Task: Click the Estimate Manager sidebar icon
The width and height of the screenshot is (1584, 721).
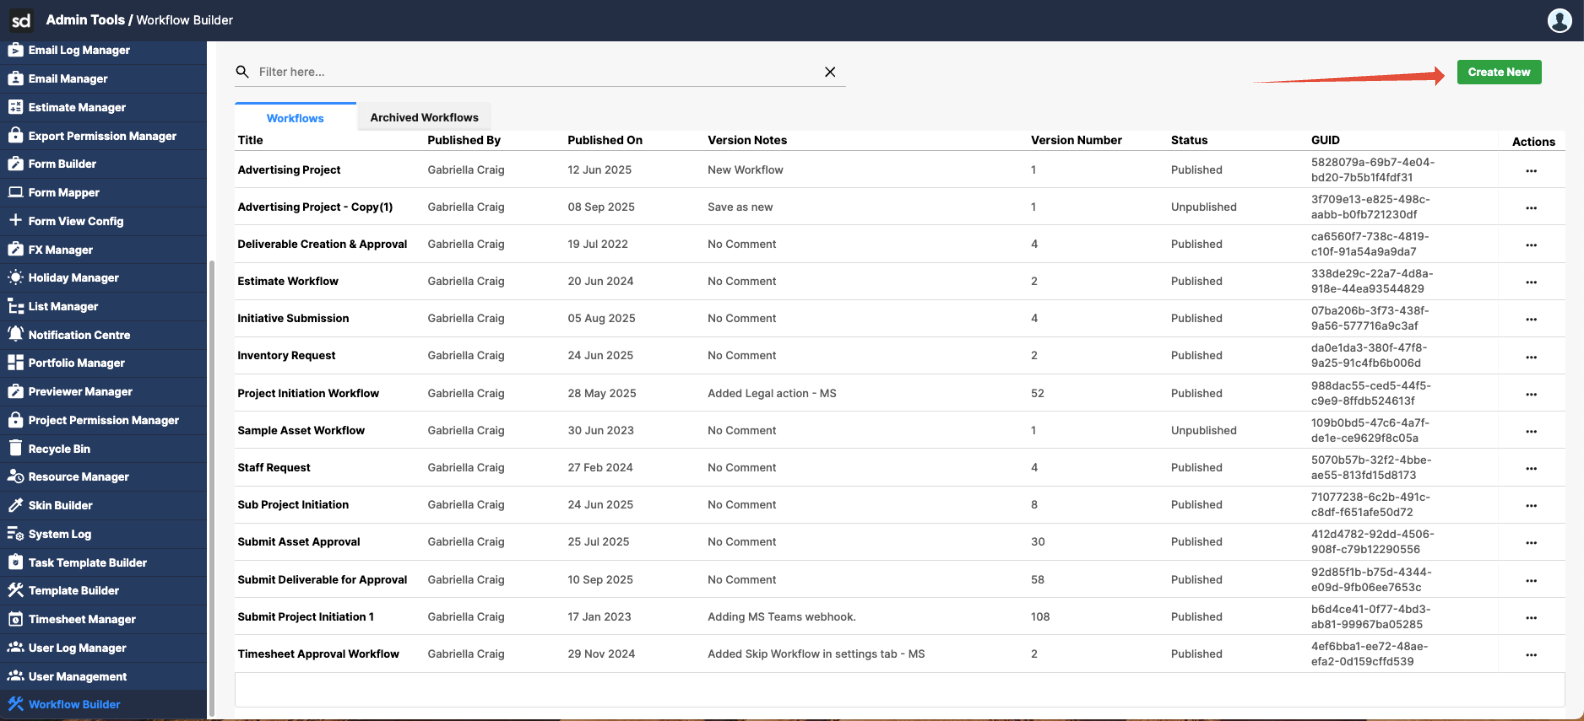Action: (15, 107)
